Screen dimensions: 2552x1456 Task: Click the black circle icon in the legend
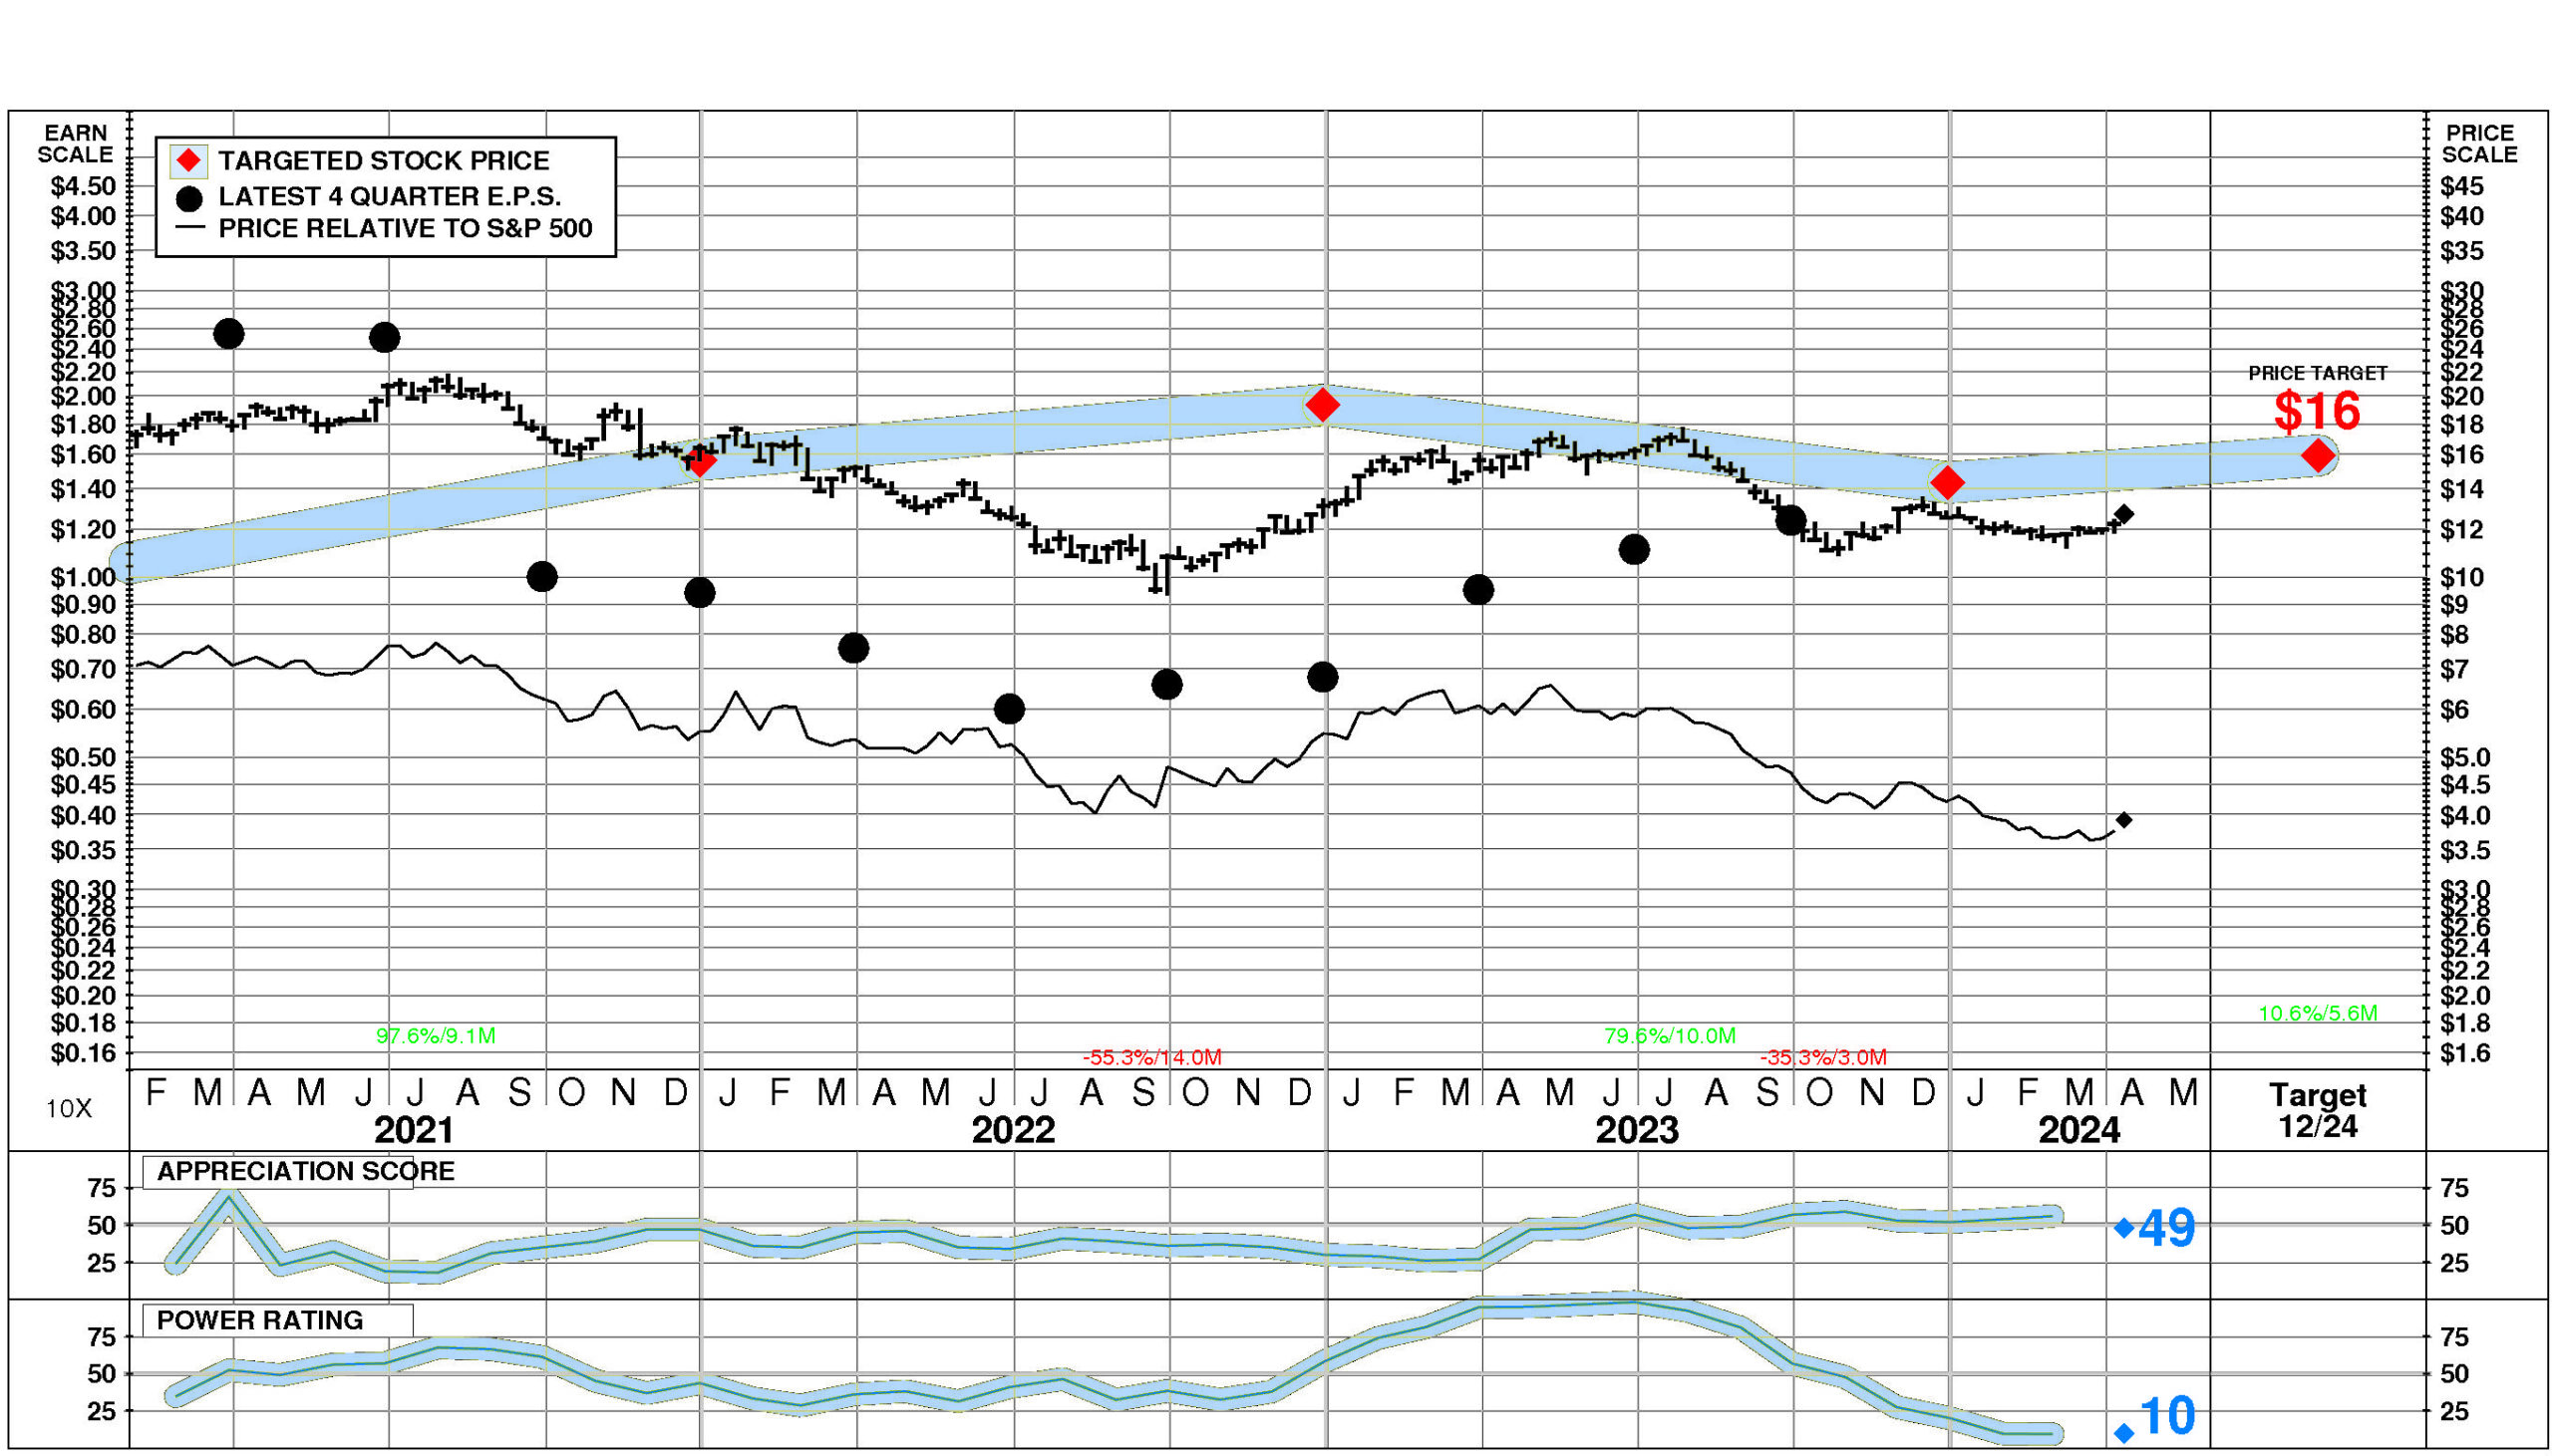[x=188, y=198]
